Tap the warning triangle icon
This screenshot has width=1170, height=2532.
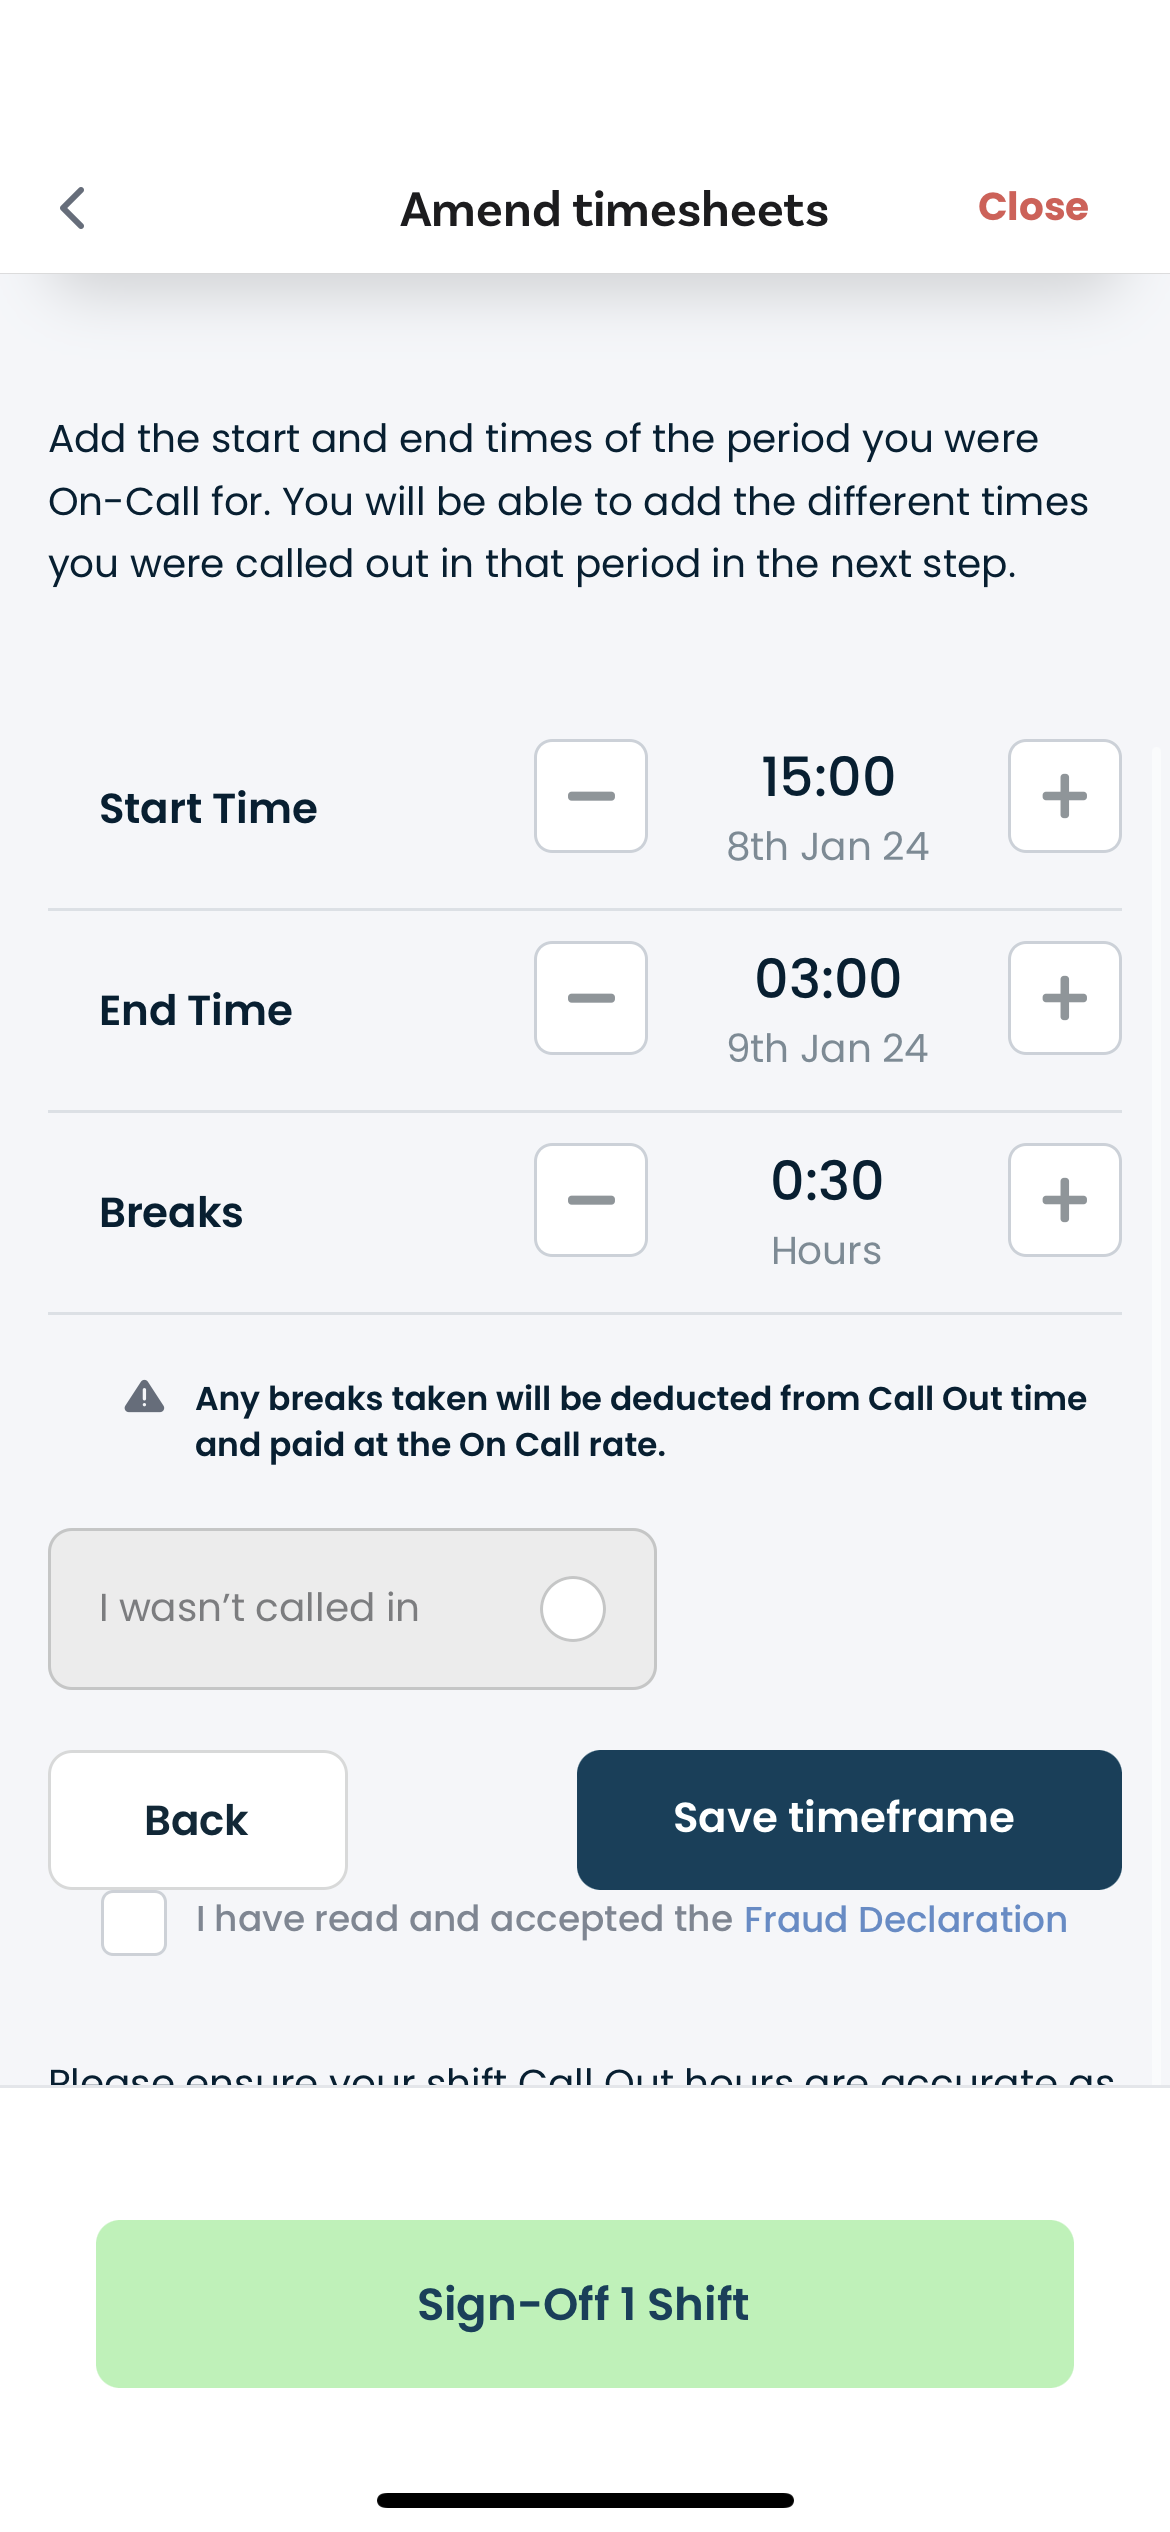[x=144, y=1398]
